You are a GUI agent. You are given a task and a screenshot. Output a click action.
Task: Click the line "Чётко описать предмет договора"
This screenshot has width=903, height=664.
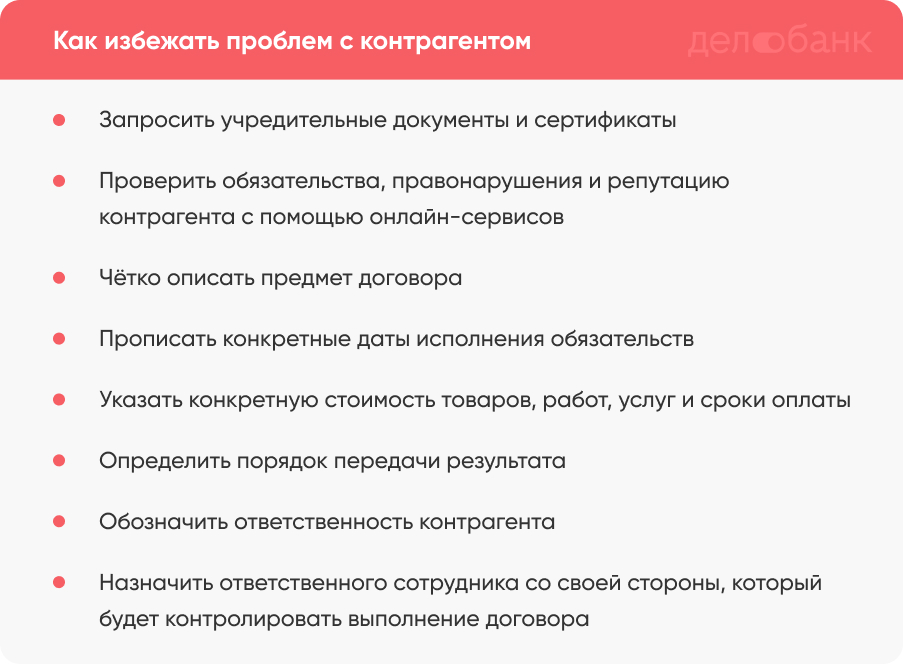pyautogui.click(x=281, y=277)
